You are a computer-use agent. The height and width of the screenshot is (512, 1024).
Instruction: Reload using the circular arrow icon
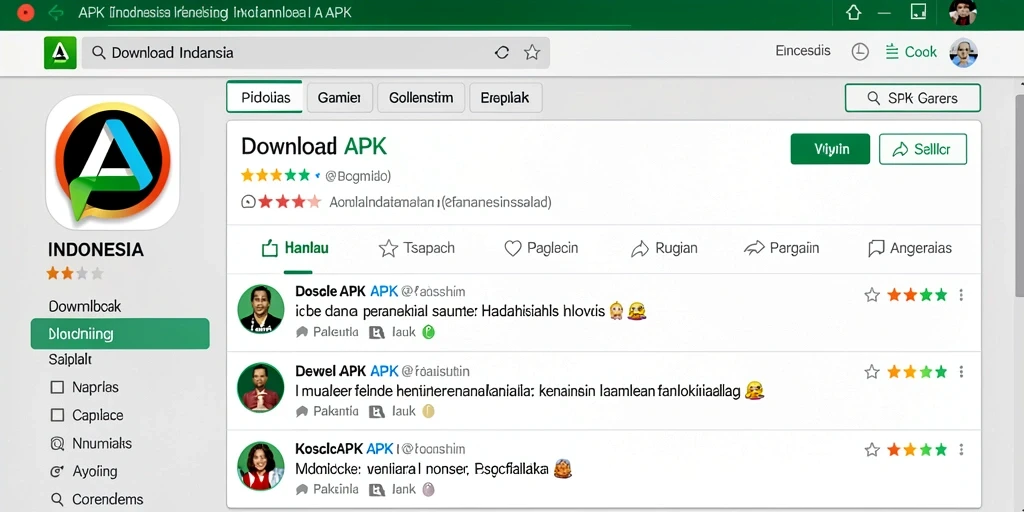[502, 53]
